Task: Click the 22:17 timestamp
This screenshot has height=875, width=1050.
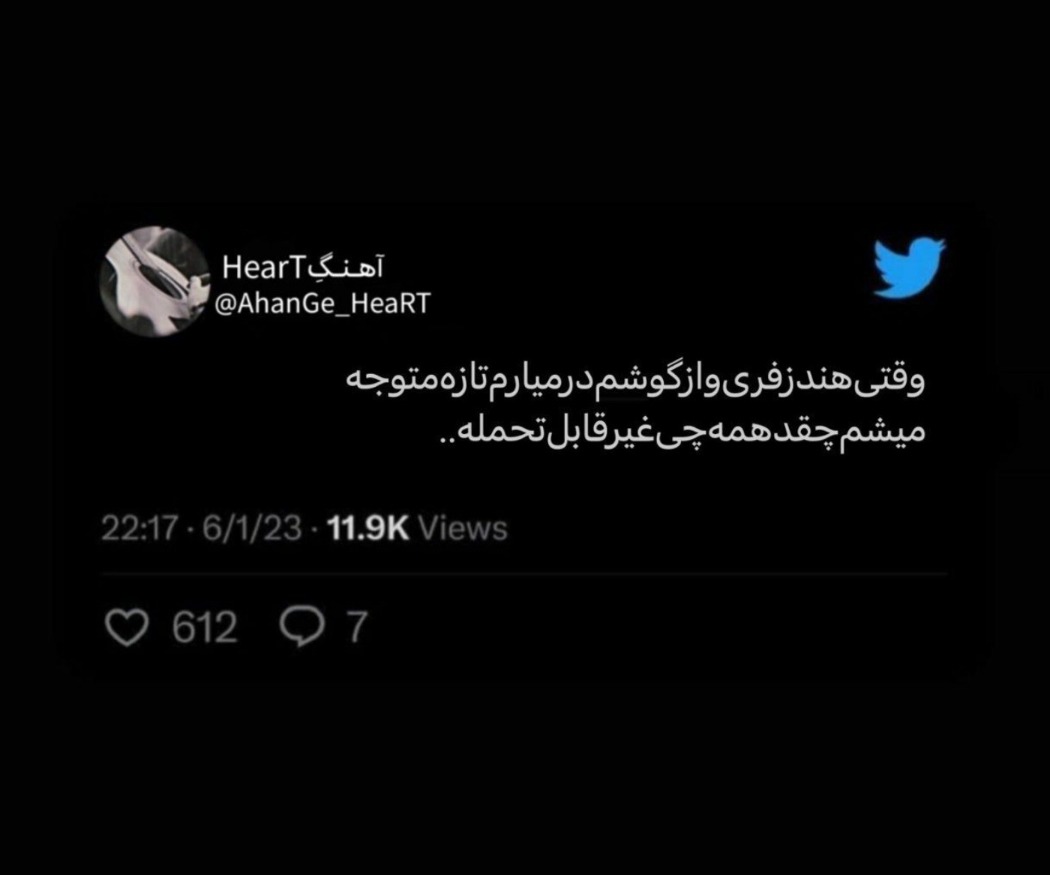Action: tap(139, 528)
